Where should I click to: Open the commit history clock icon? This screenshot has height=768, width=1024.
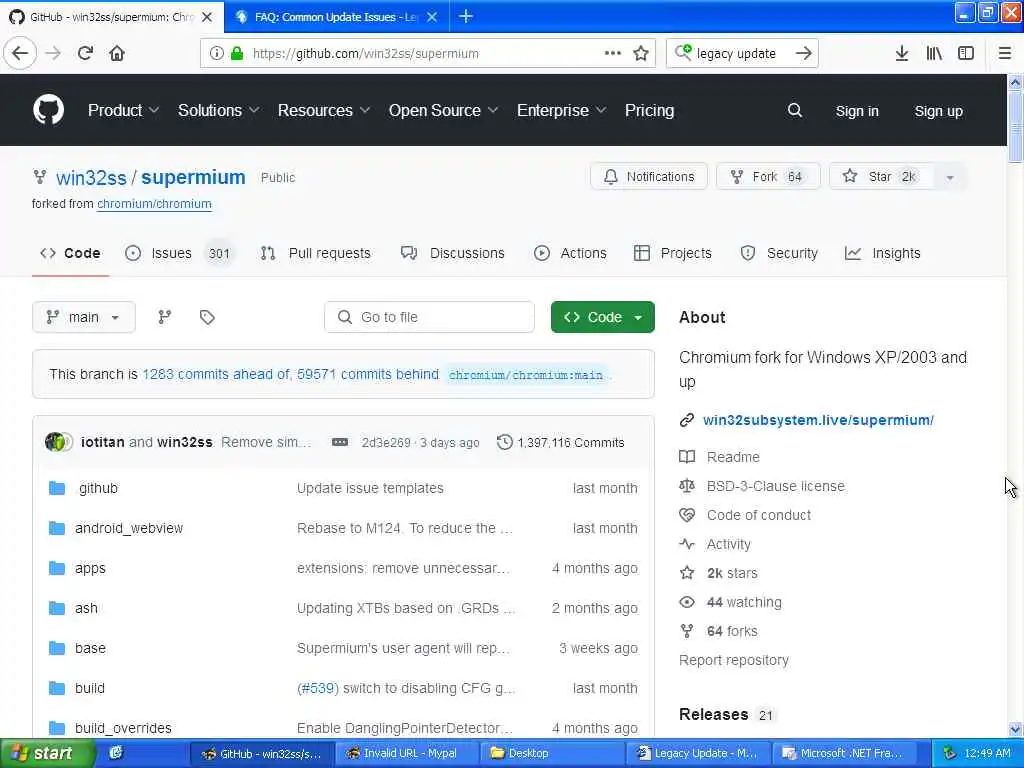click(x=504, y=442)
